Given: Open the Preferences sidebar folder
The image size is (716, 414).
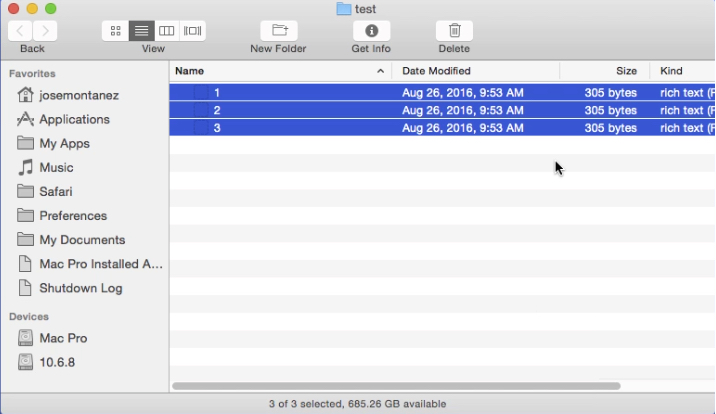Looking at the screenshot, I should [x=62, y=215].
